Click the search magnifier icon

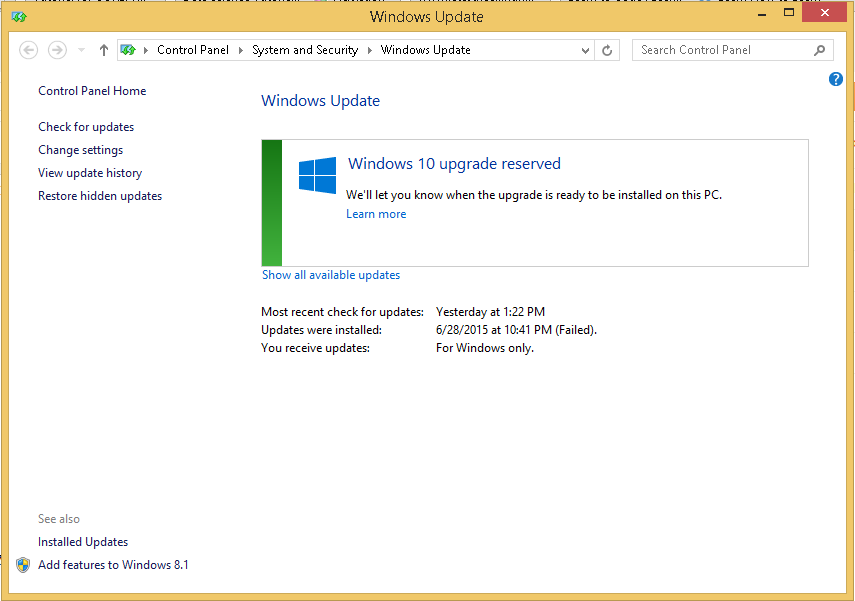click(819, 50)
